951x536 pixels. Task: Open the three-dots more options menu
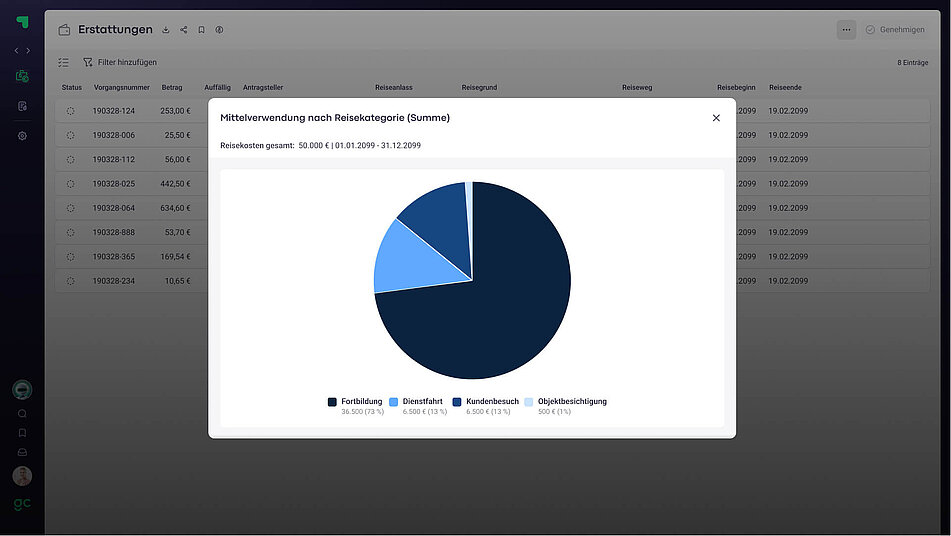(846, 30)
